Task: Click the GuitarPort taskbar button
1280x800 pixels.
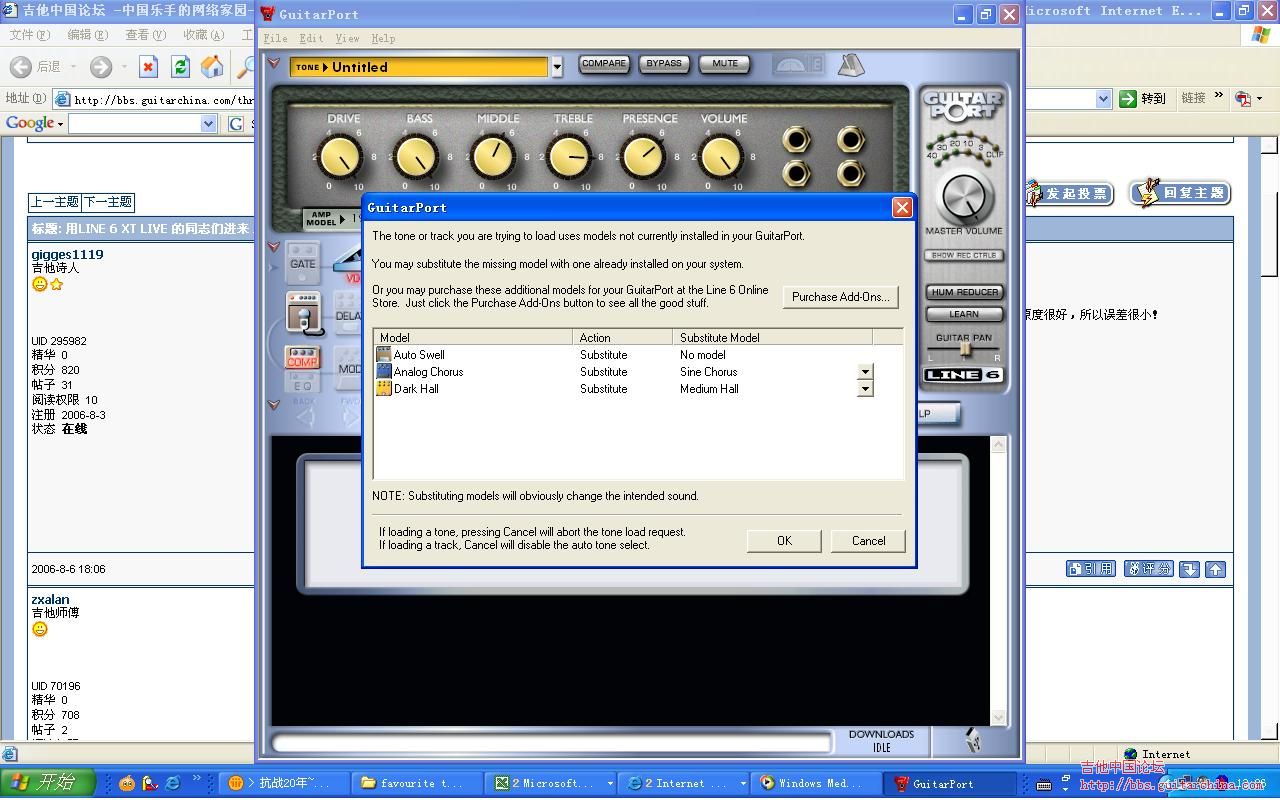Action: tap(951, 784)
